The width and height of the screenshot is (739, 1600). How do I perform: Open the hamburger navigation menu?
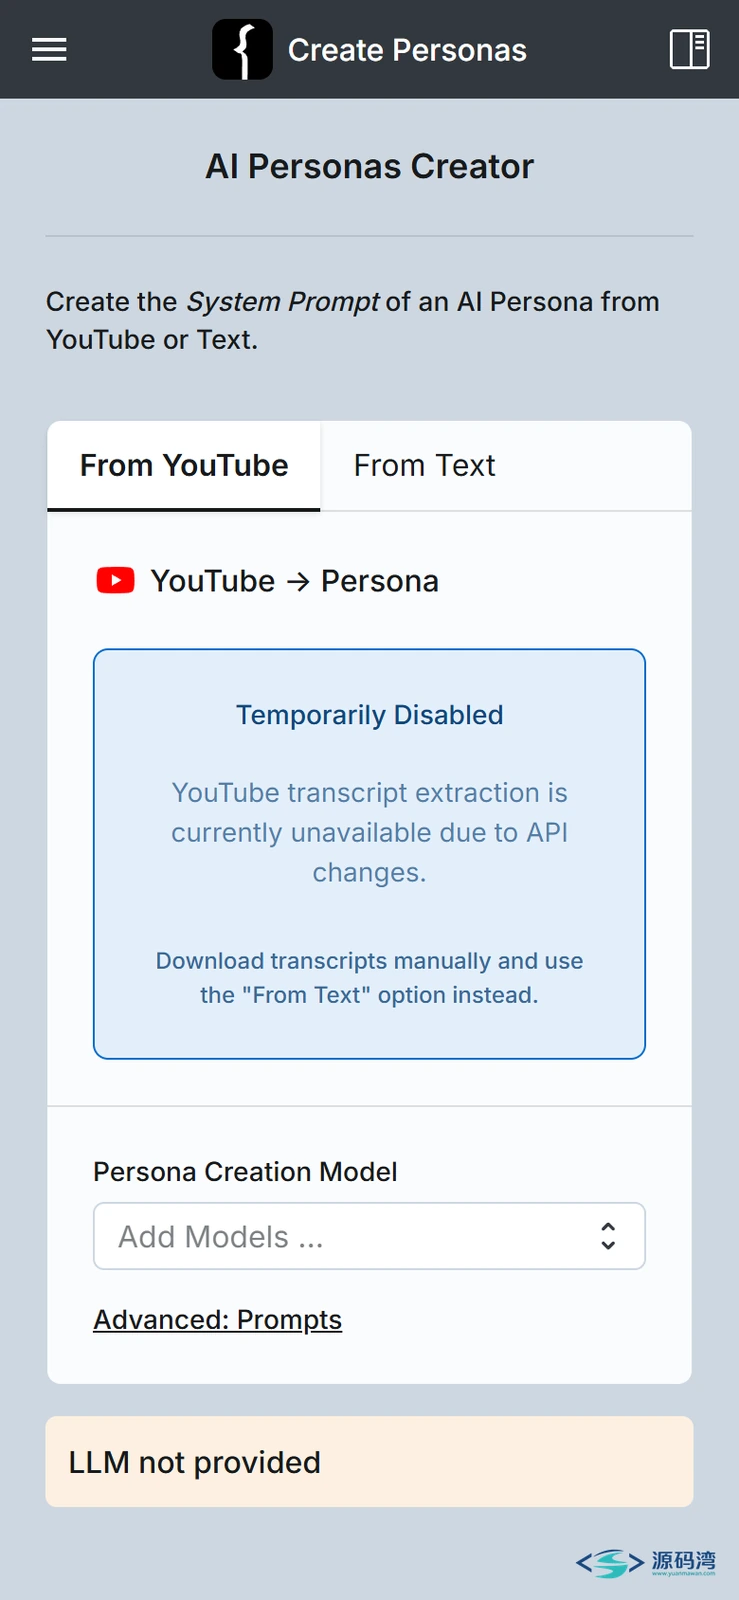pyautogui.click(x=49, y=49)
